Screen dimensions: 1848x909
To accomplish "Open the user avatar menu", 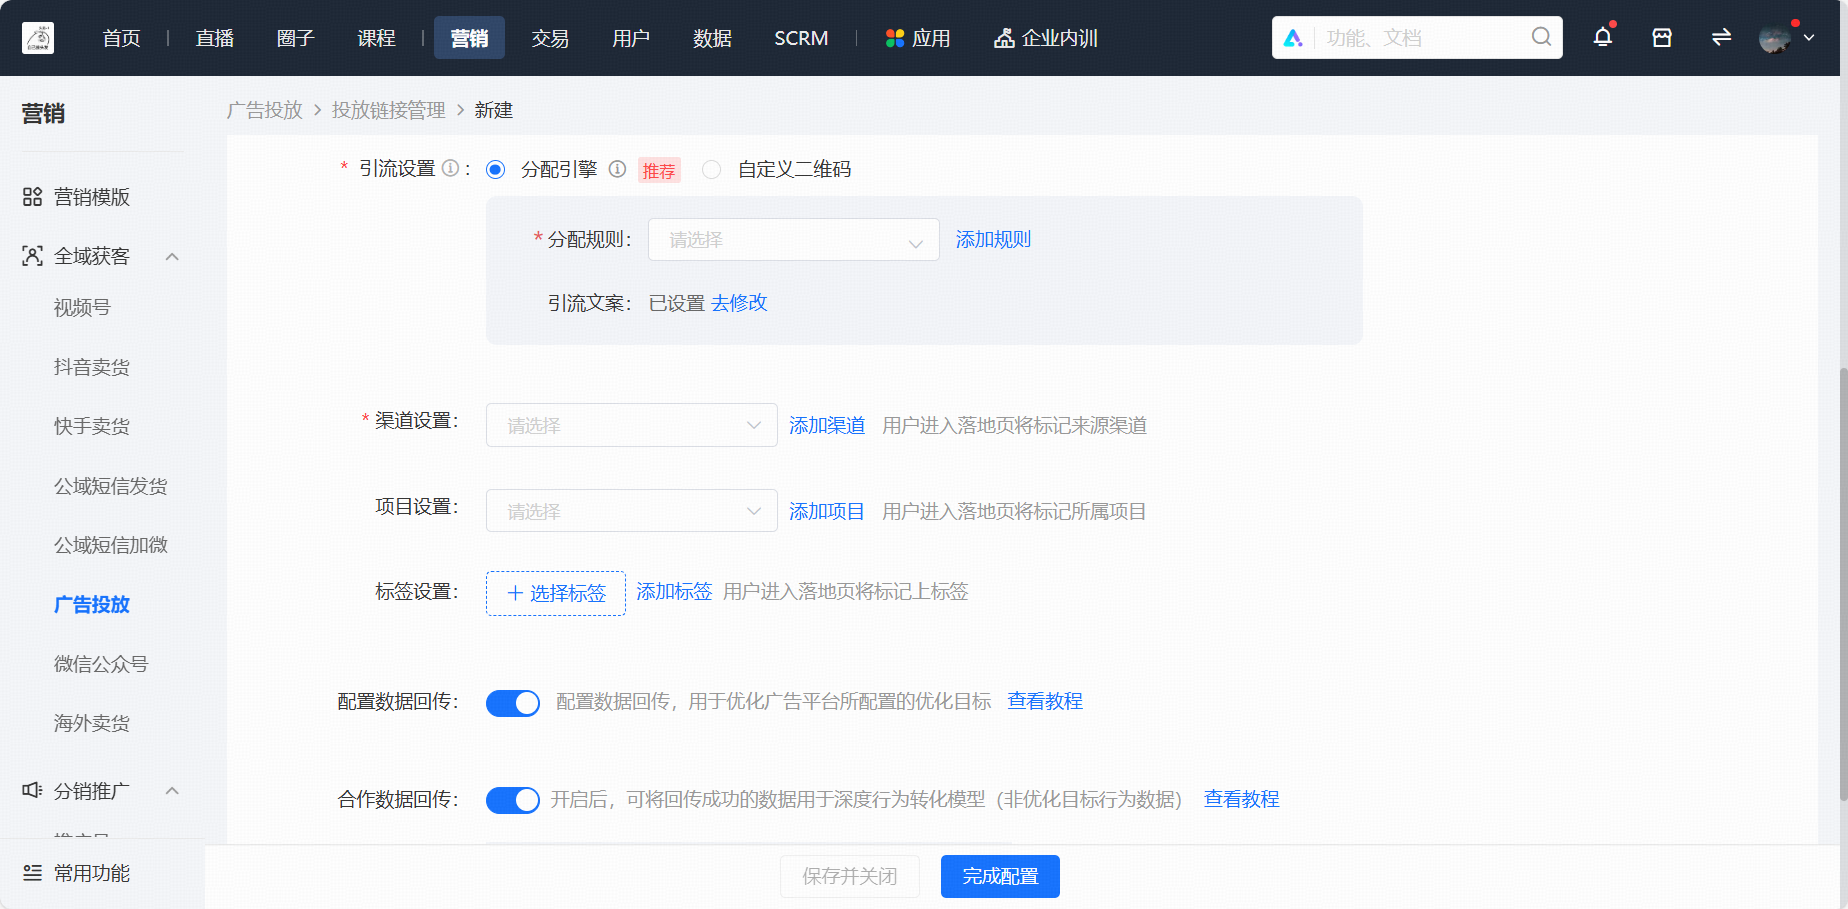I will coord(1775,38).
